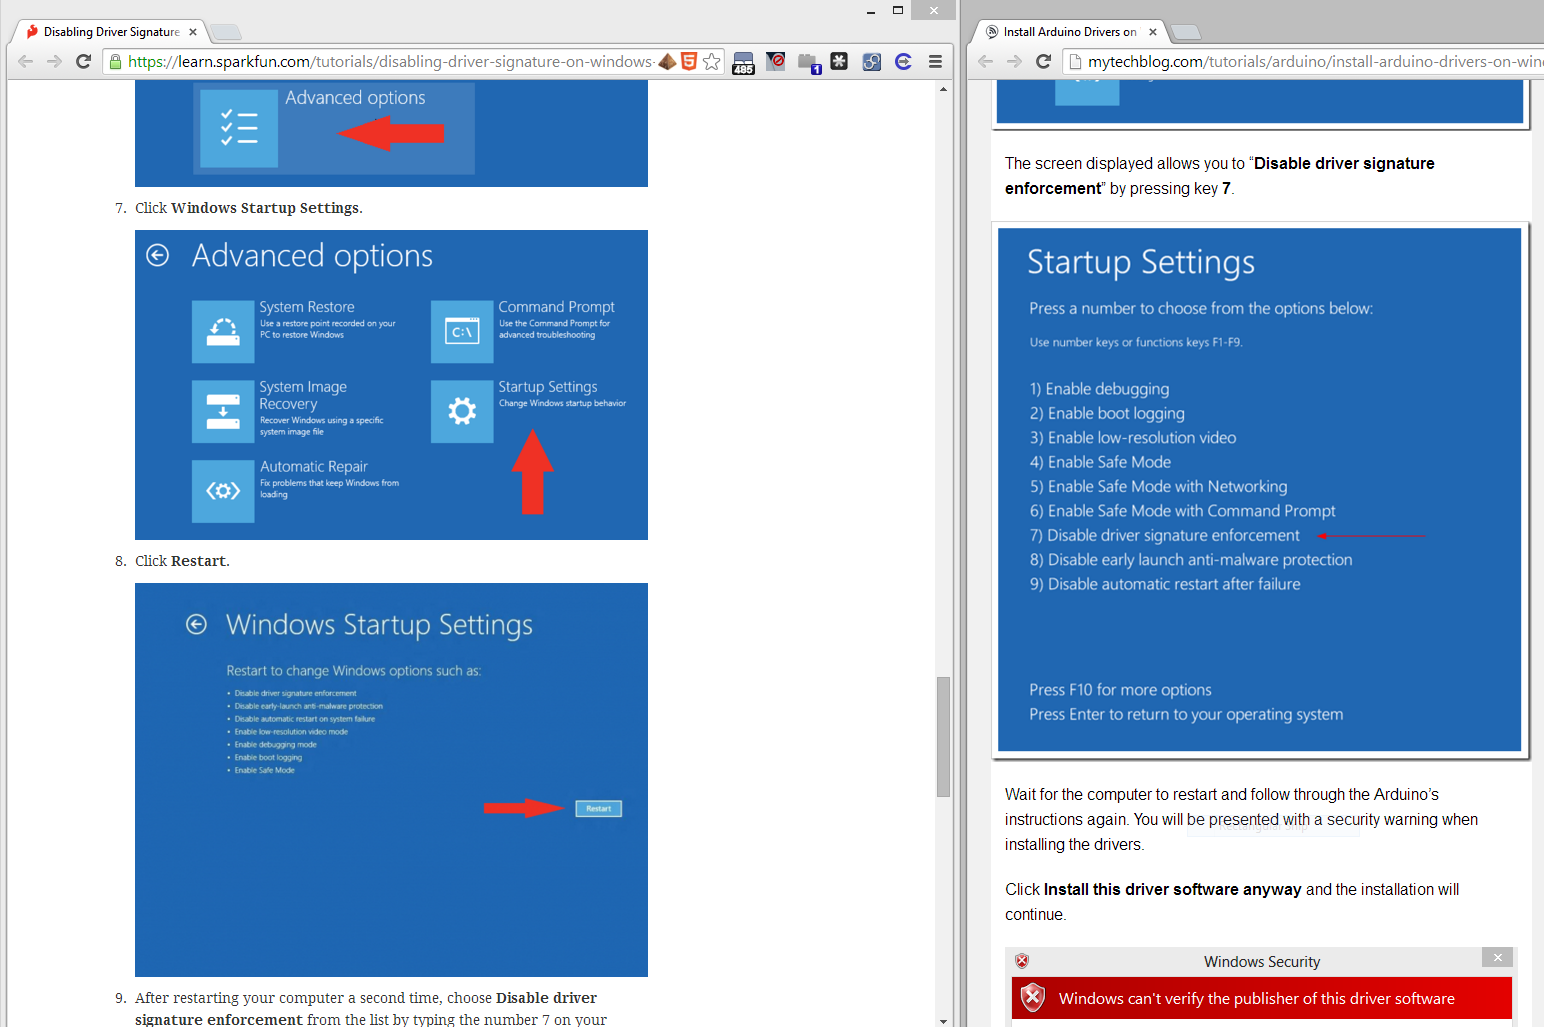Click the Startup Settings screenshot image
This screenshot has height=1027, width=1544.
tap(1259, 489)
